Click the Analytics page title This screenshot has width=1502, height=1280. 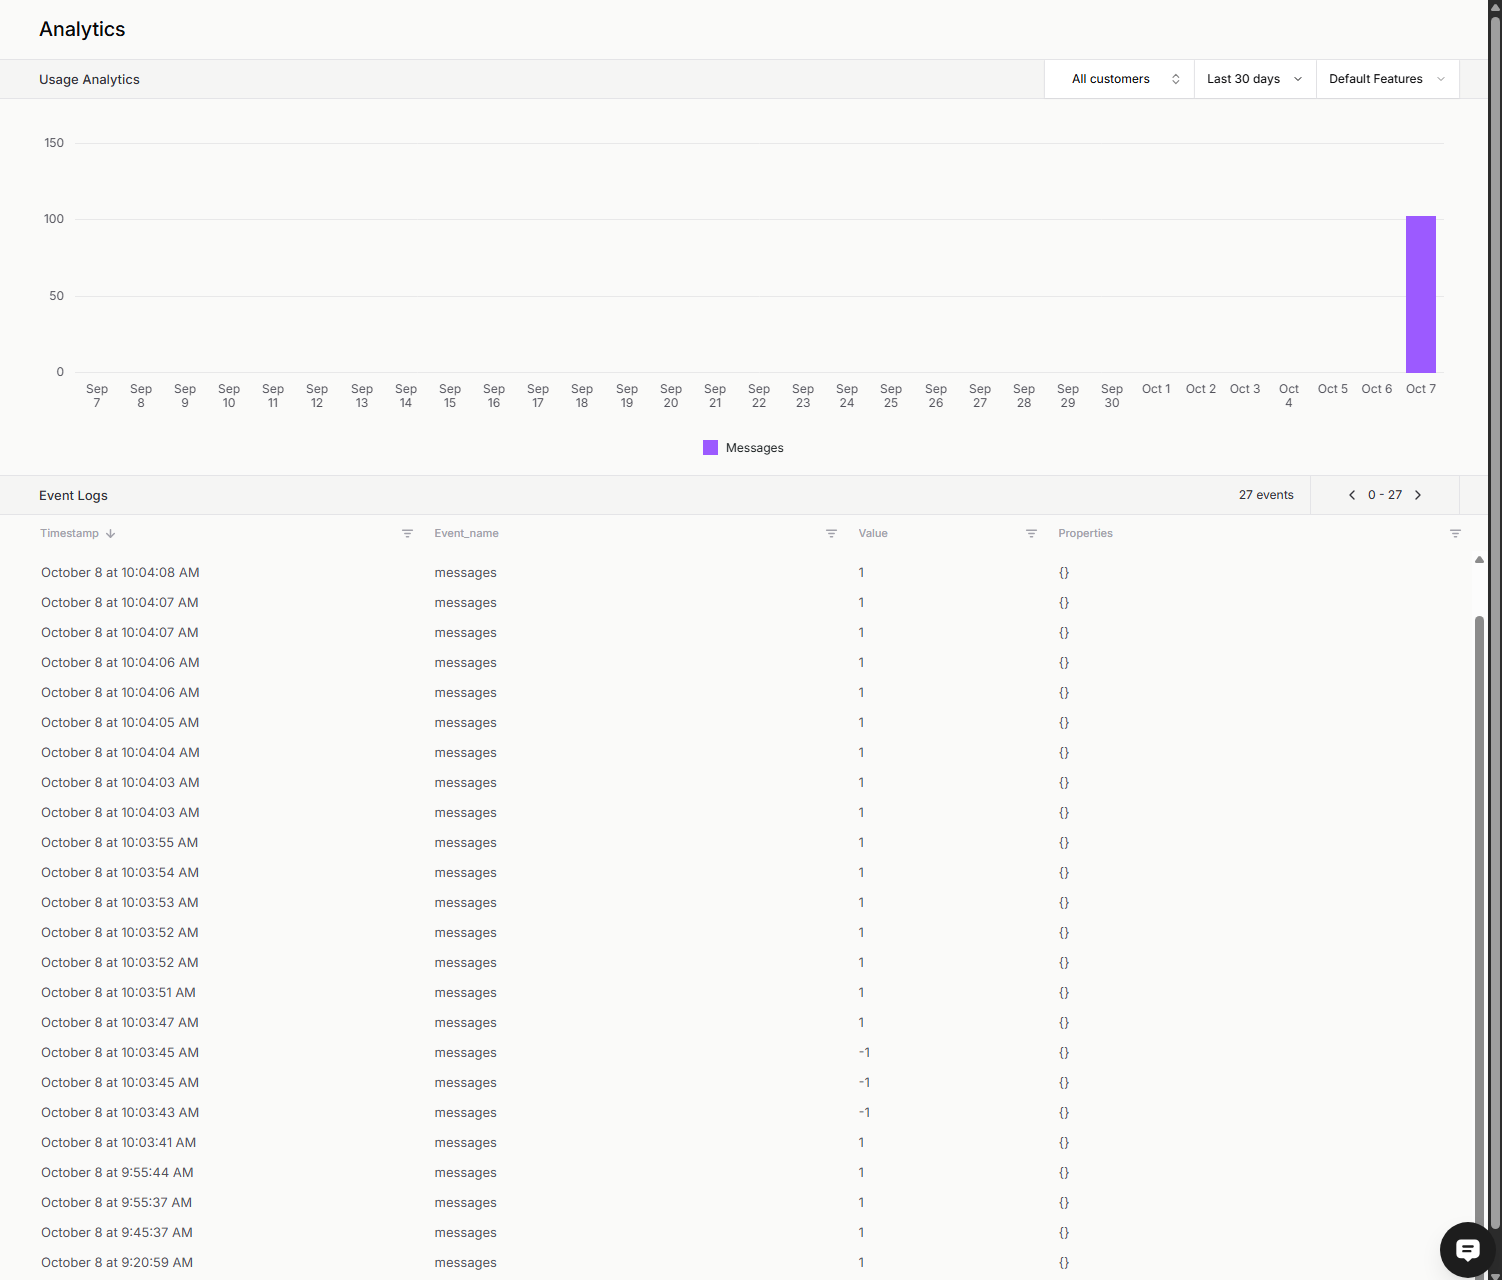coord(82,29)
